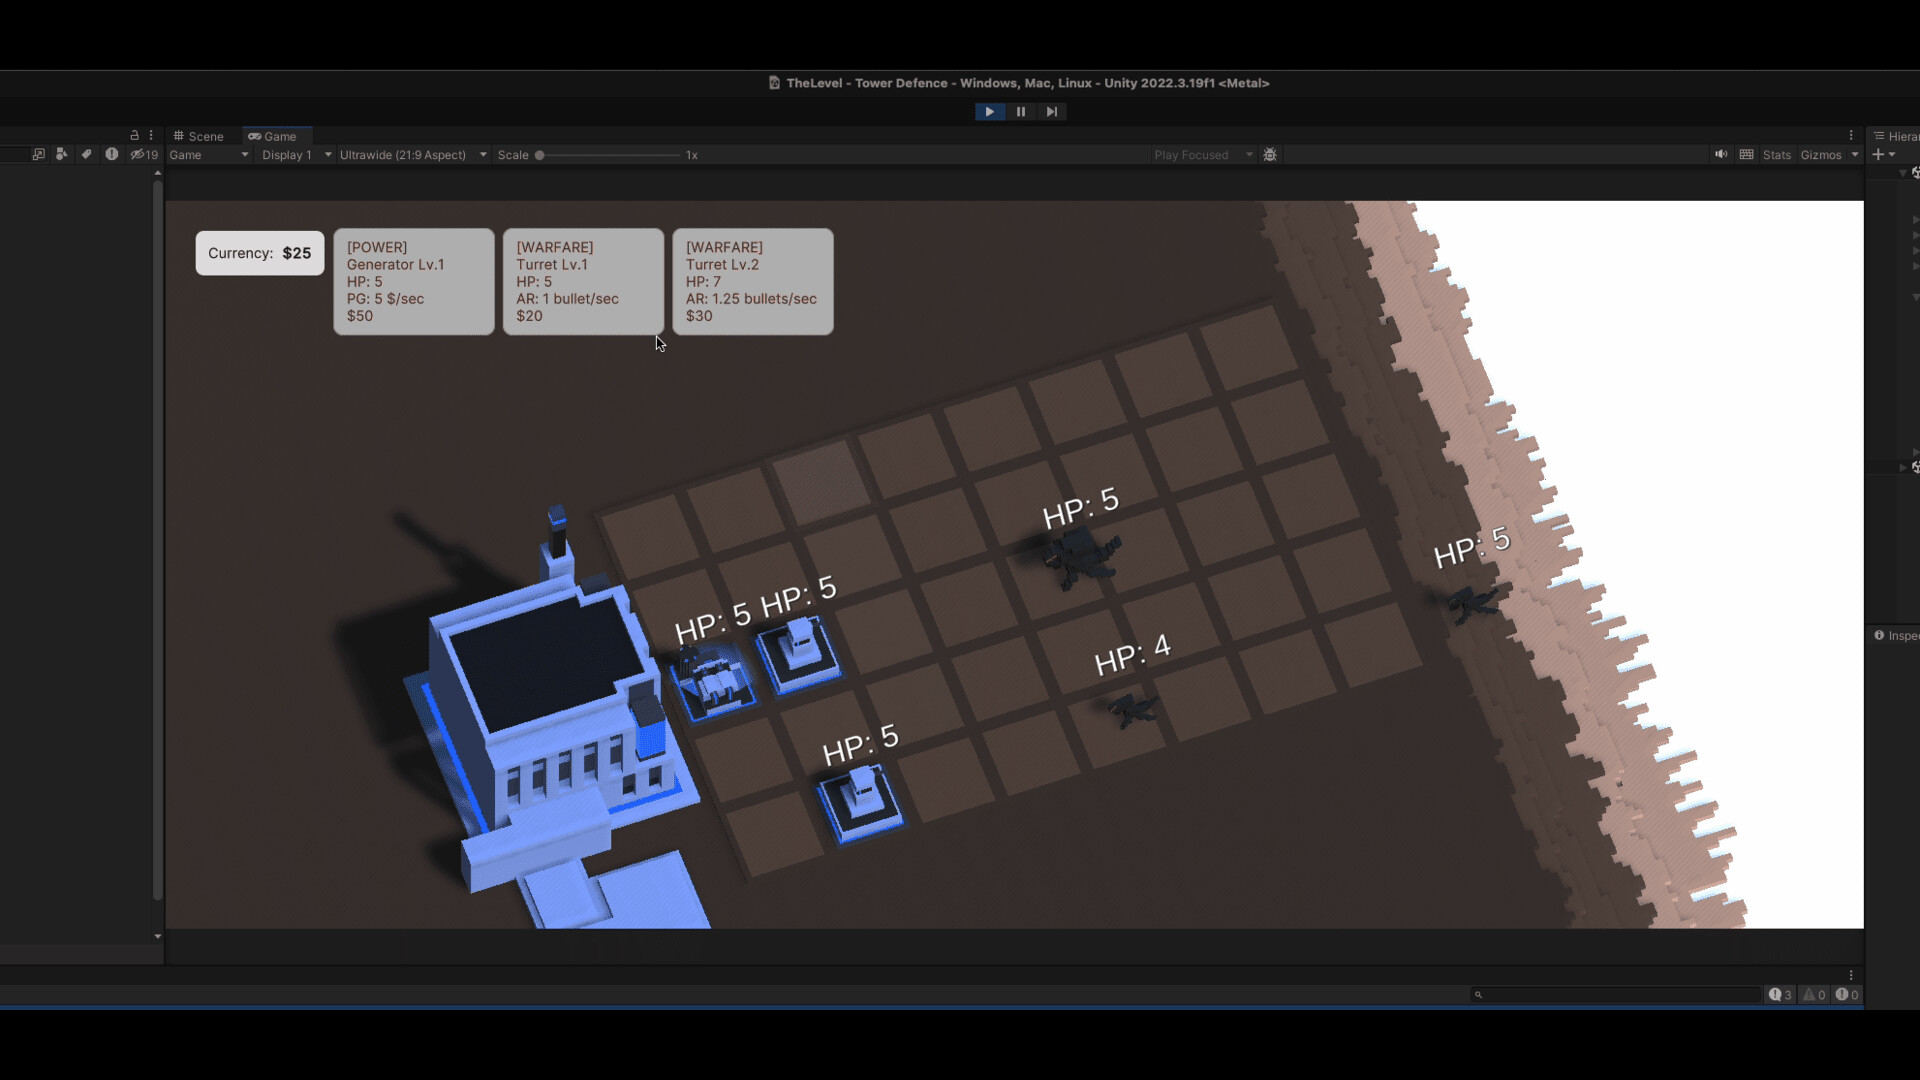Toggle error messages showing 3 in Console
1920x1080 pixels.
point(1778,994)
